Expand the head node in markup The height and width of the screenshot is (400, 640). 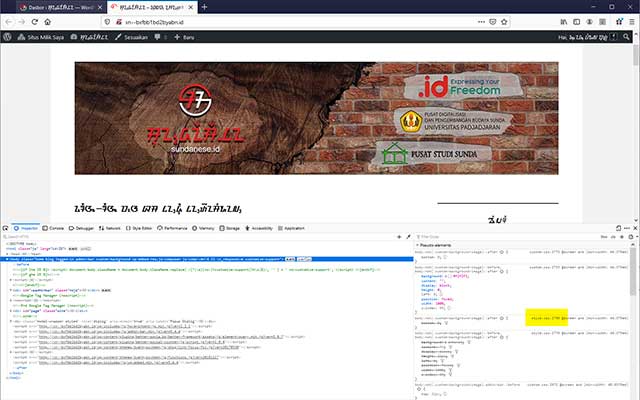7,254
